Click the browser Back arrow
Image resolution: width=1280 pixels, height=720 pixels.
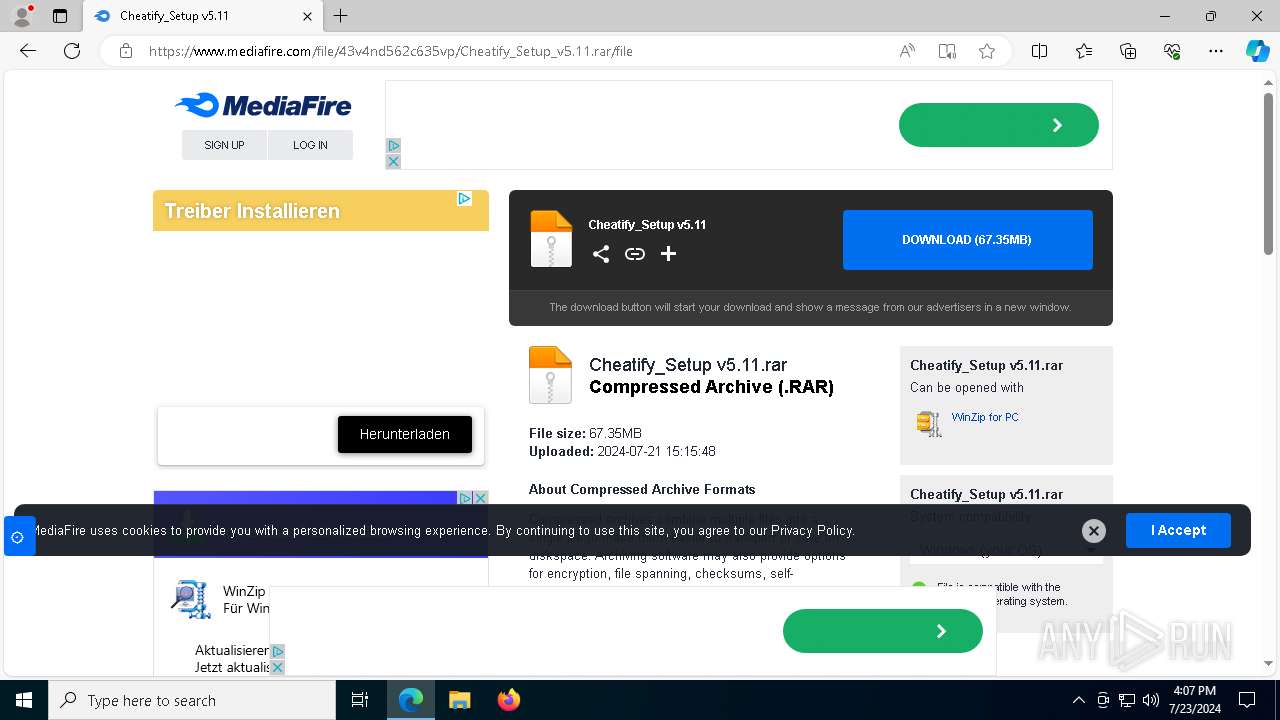coord(28,51)
